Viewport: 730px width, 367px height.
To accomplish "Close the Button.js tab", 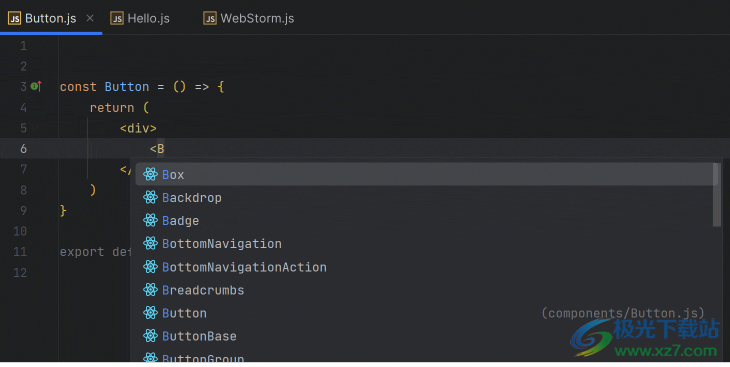I will [x=90, y=18].
